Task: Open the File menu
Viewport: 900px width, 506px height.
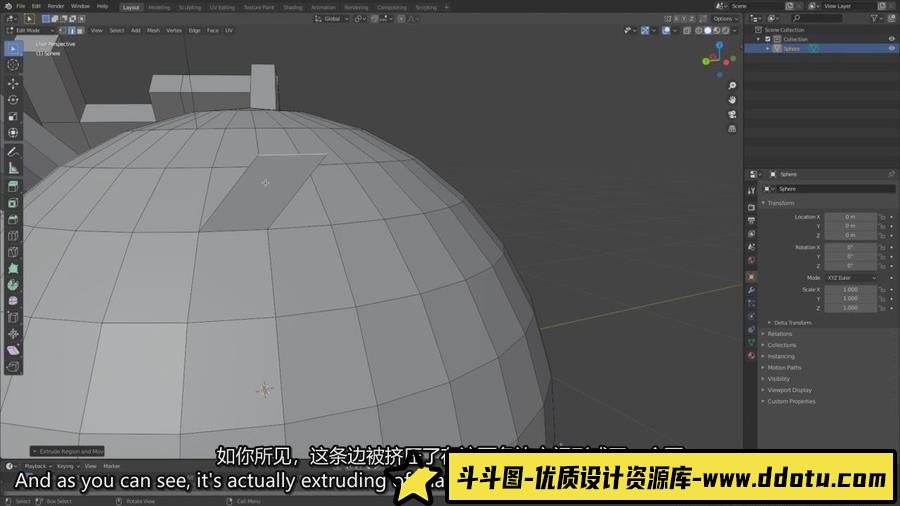Action: coord(21,6)
